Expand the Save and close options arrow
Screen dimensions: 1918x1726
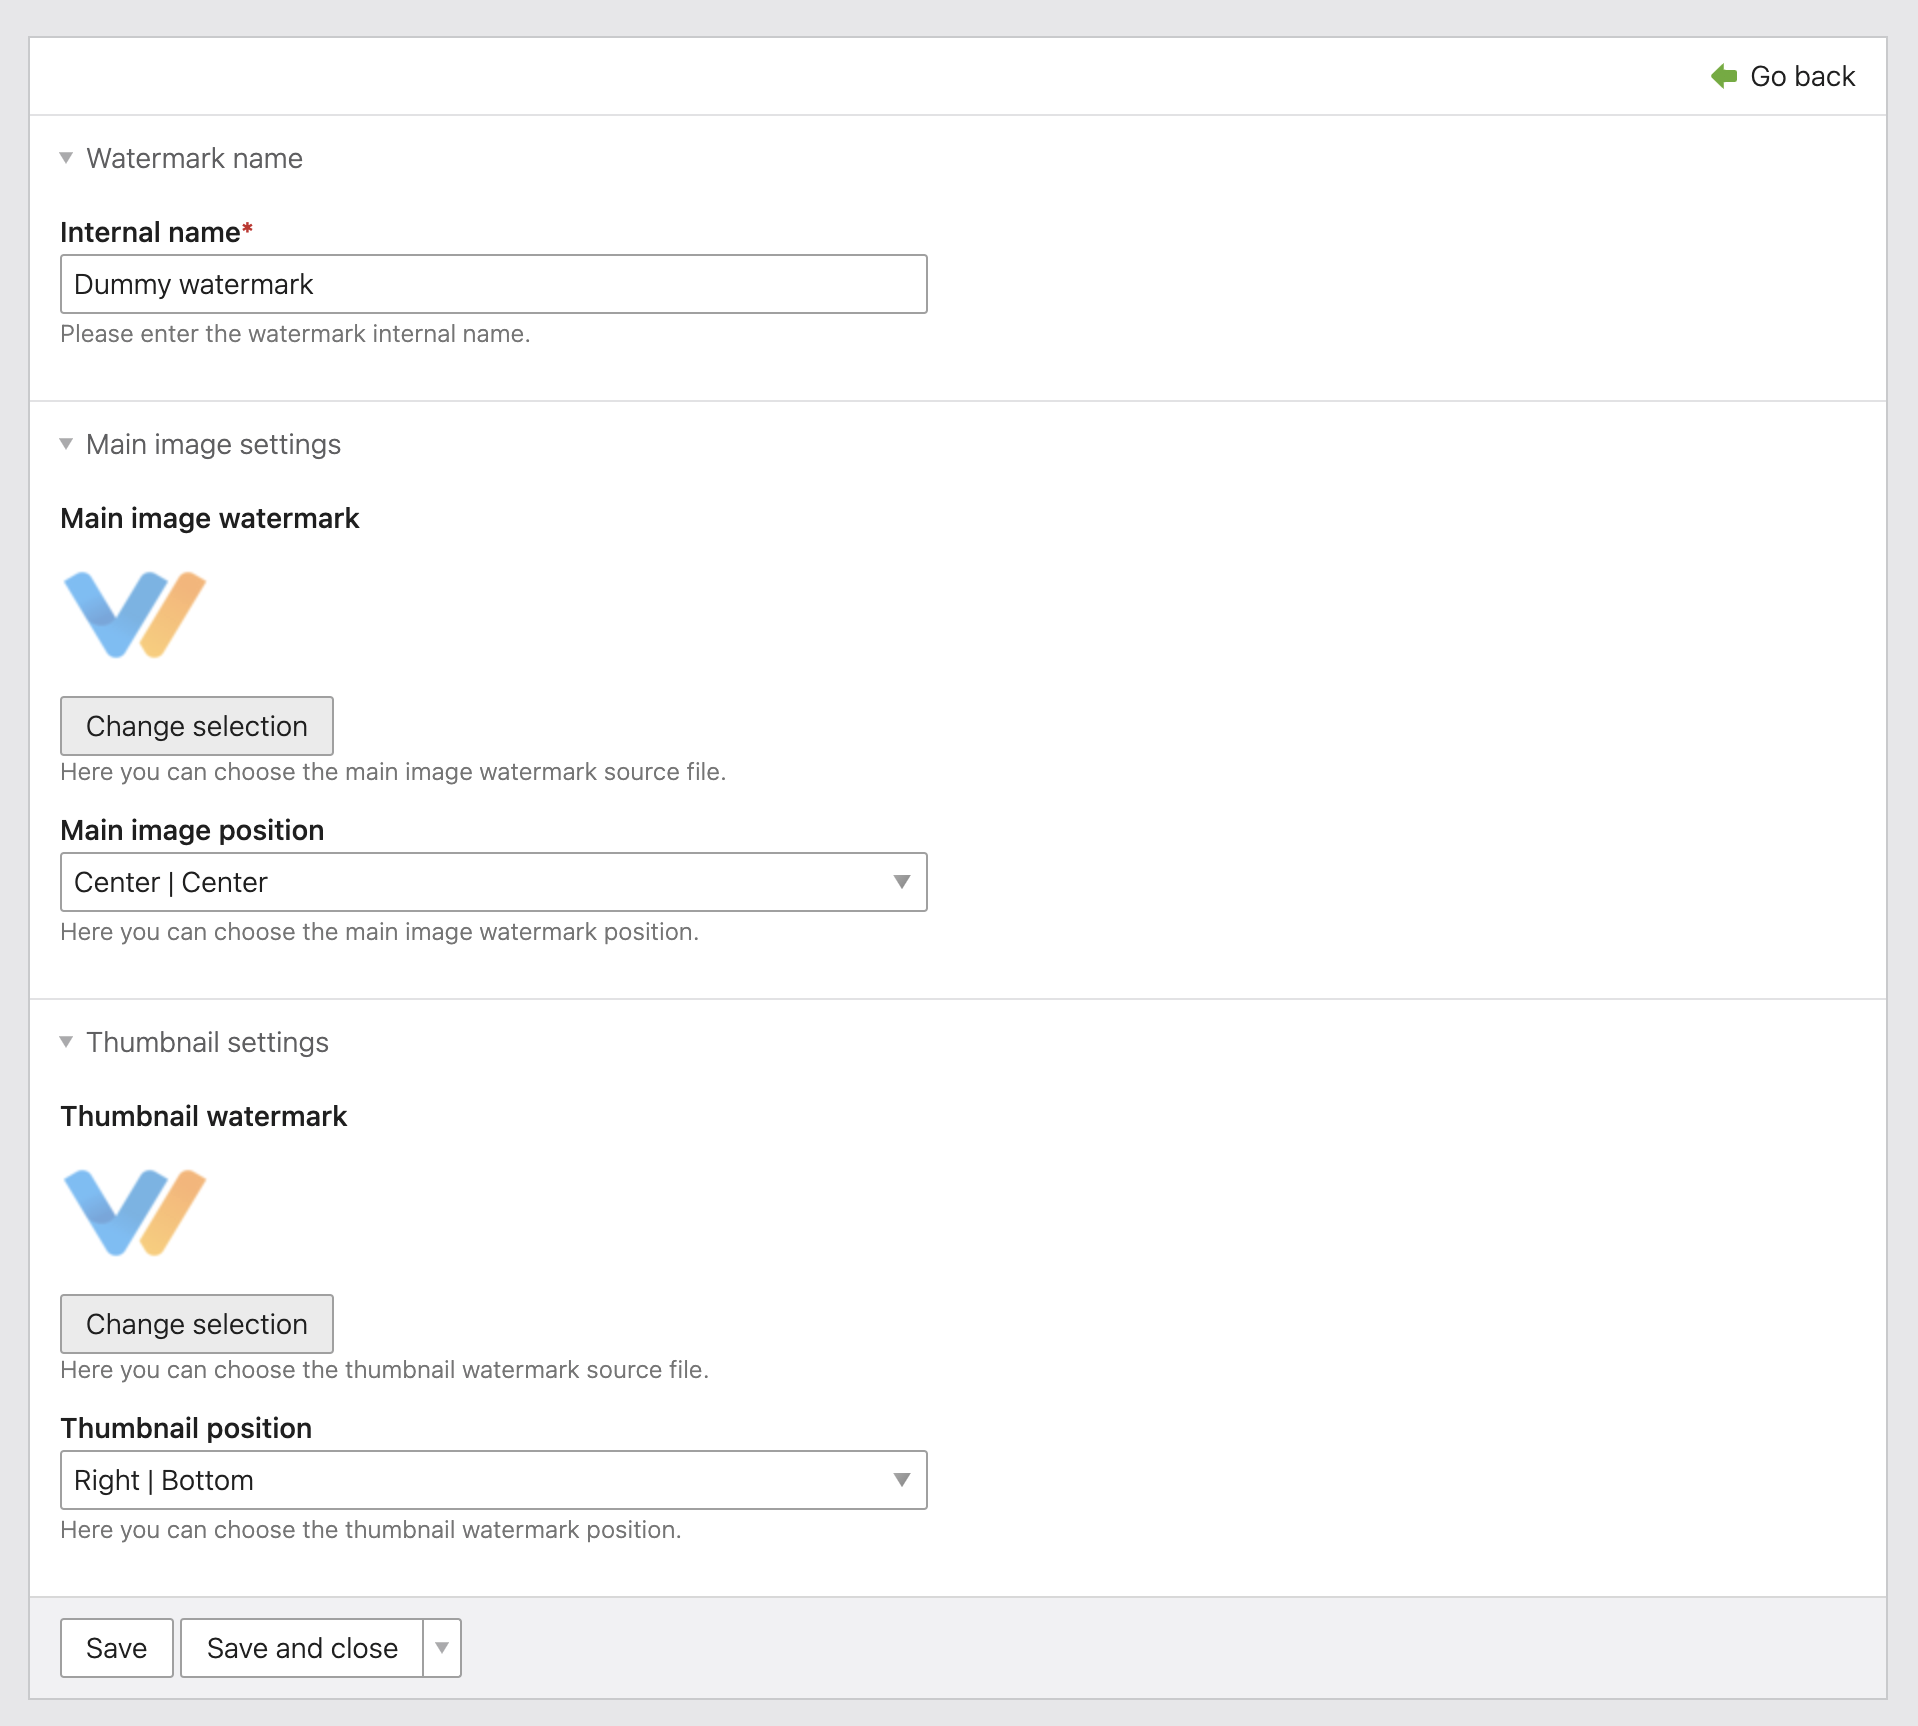click(442, 1648)
